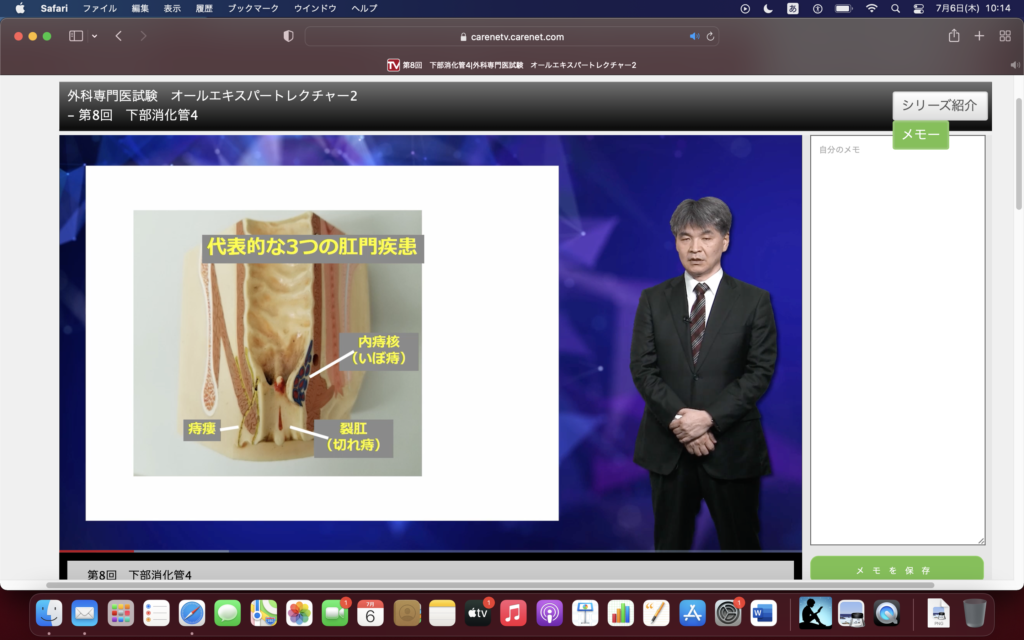Image resolution: width=1024 pixels, height=640 pixels.
Task: Open Control Center in menu bar
Action: coord(918,8)
